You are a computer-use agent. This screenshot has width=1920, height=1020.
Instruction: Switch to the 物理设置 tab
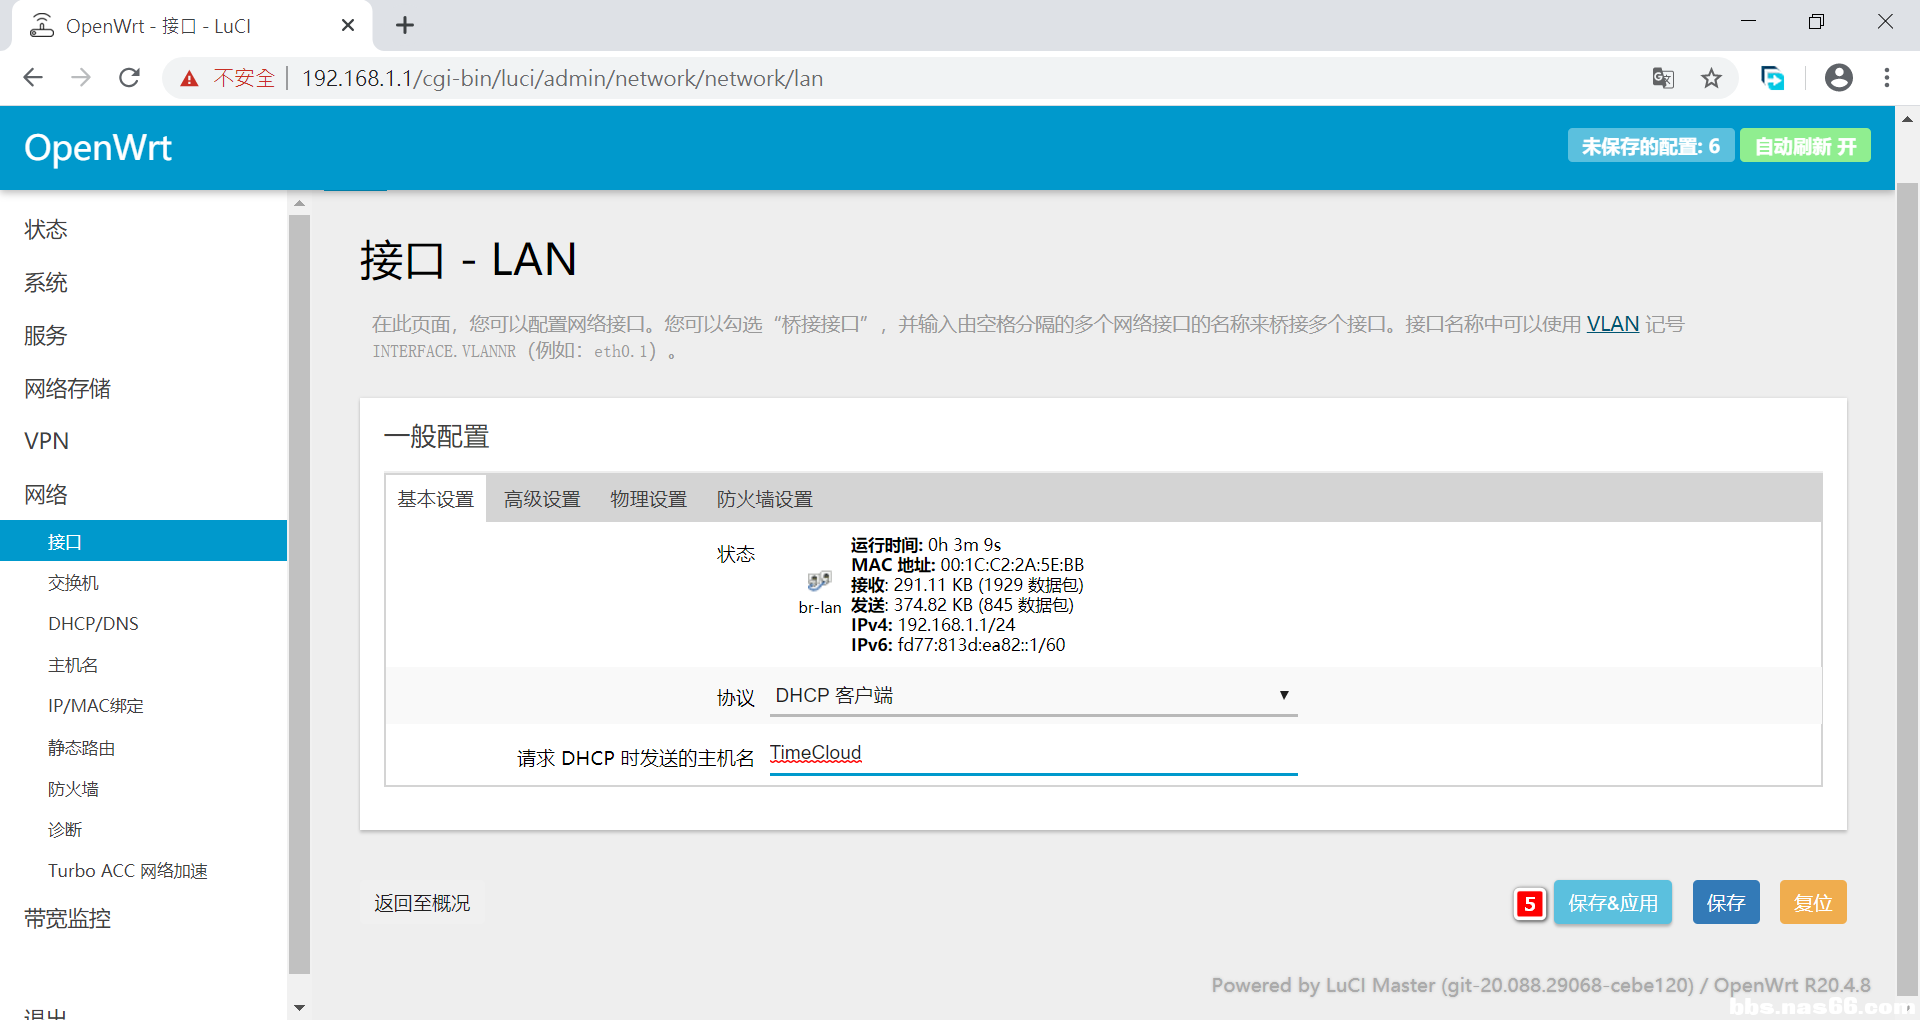[x=648, y=499]
